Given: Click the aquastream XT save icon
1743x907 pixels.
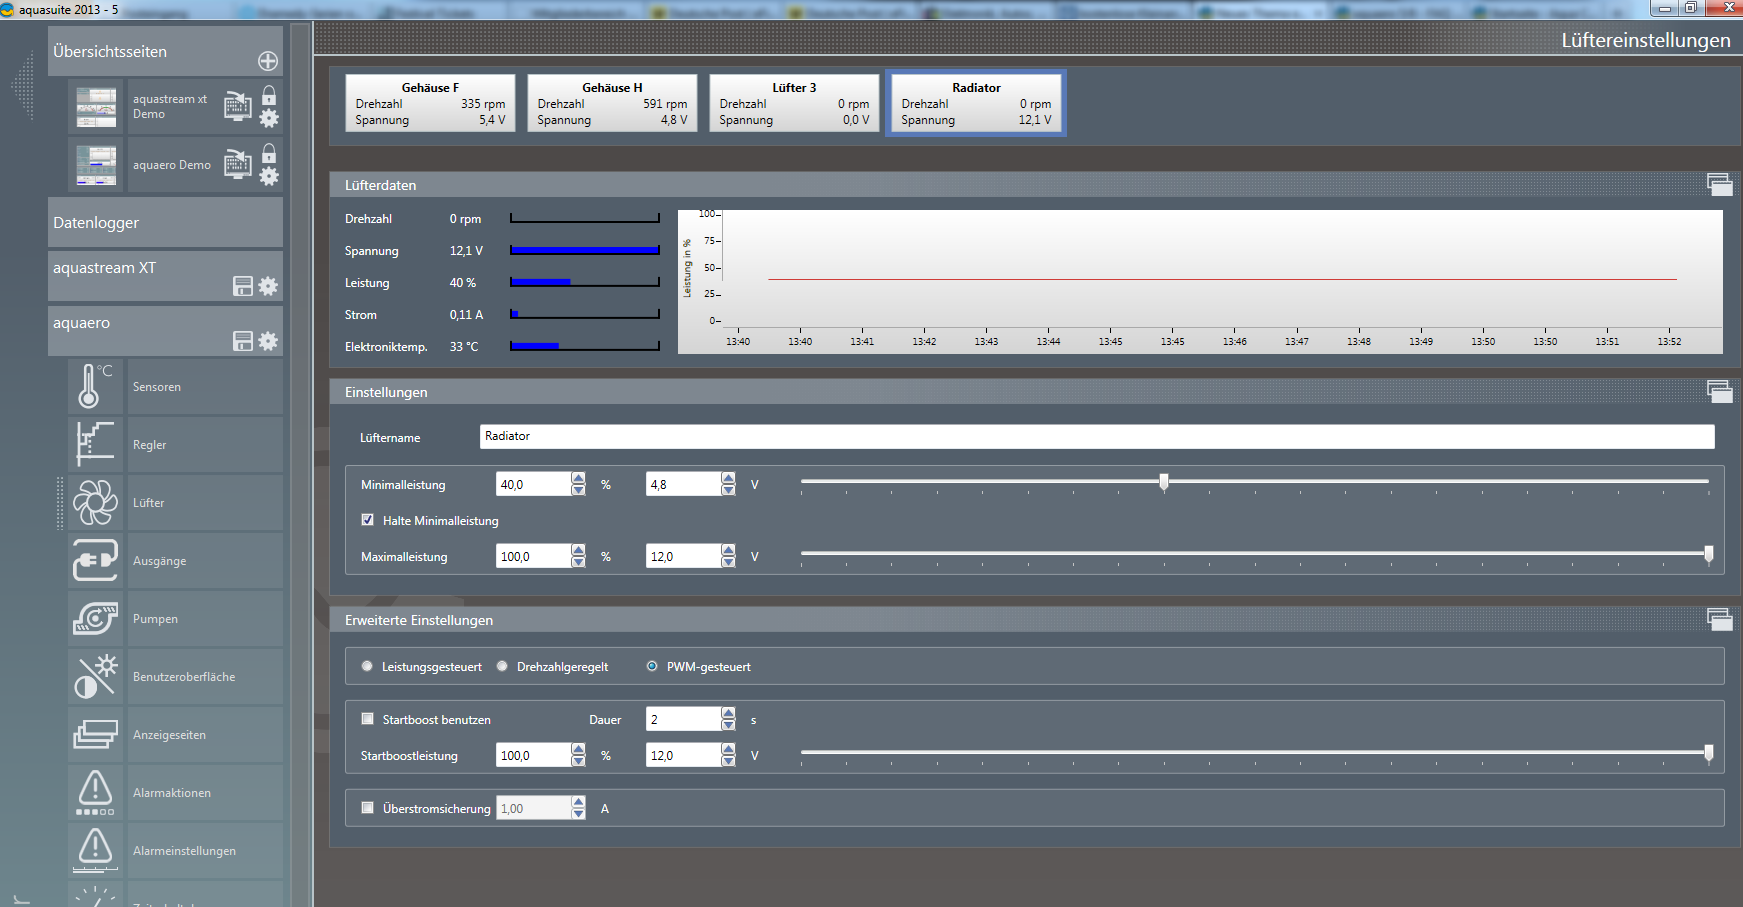Looking at the screenshot, I should tap(243, 286).
